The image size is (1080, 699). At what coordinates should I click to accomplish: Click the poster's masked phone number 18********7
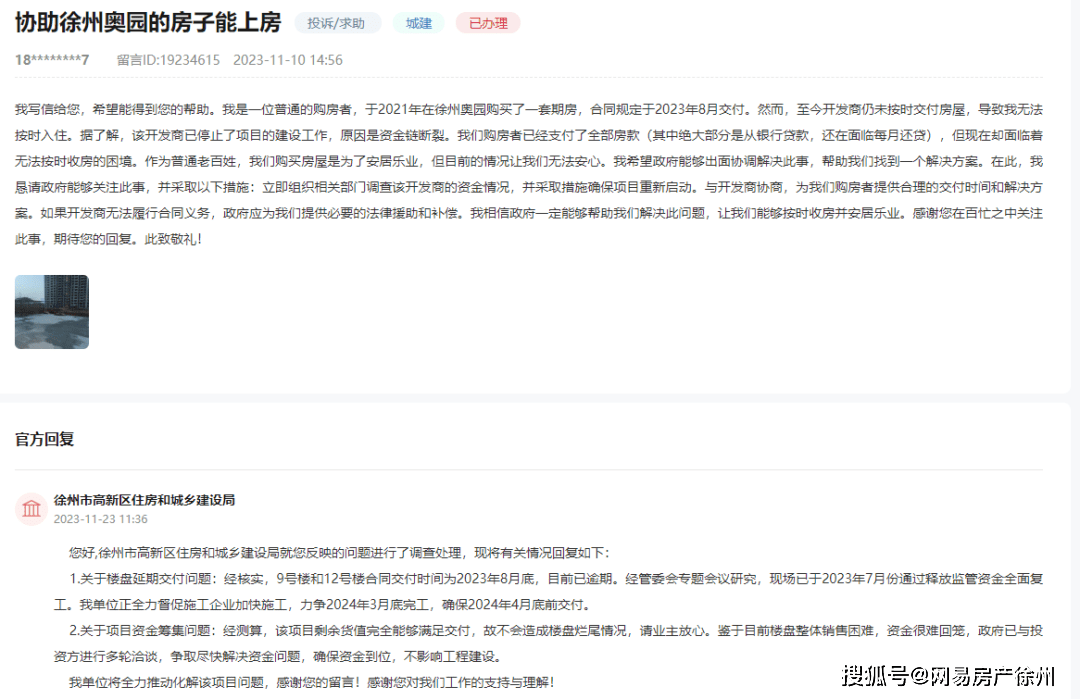[x=52, y=60]
